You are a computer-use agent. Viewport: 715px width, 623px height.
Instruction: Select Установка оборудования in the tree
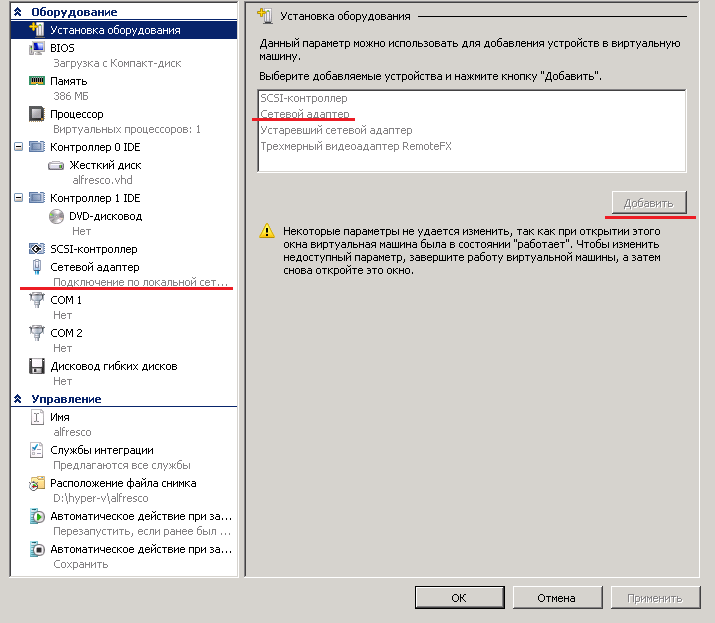tap(124, 30)
